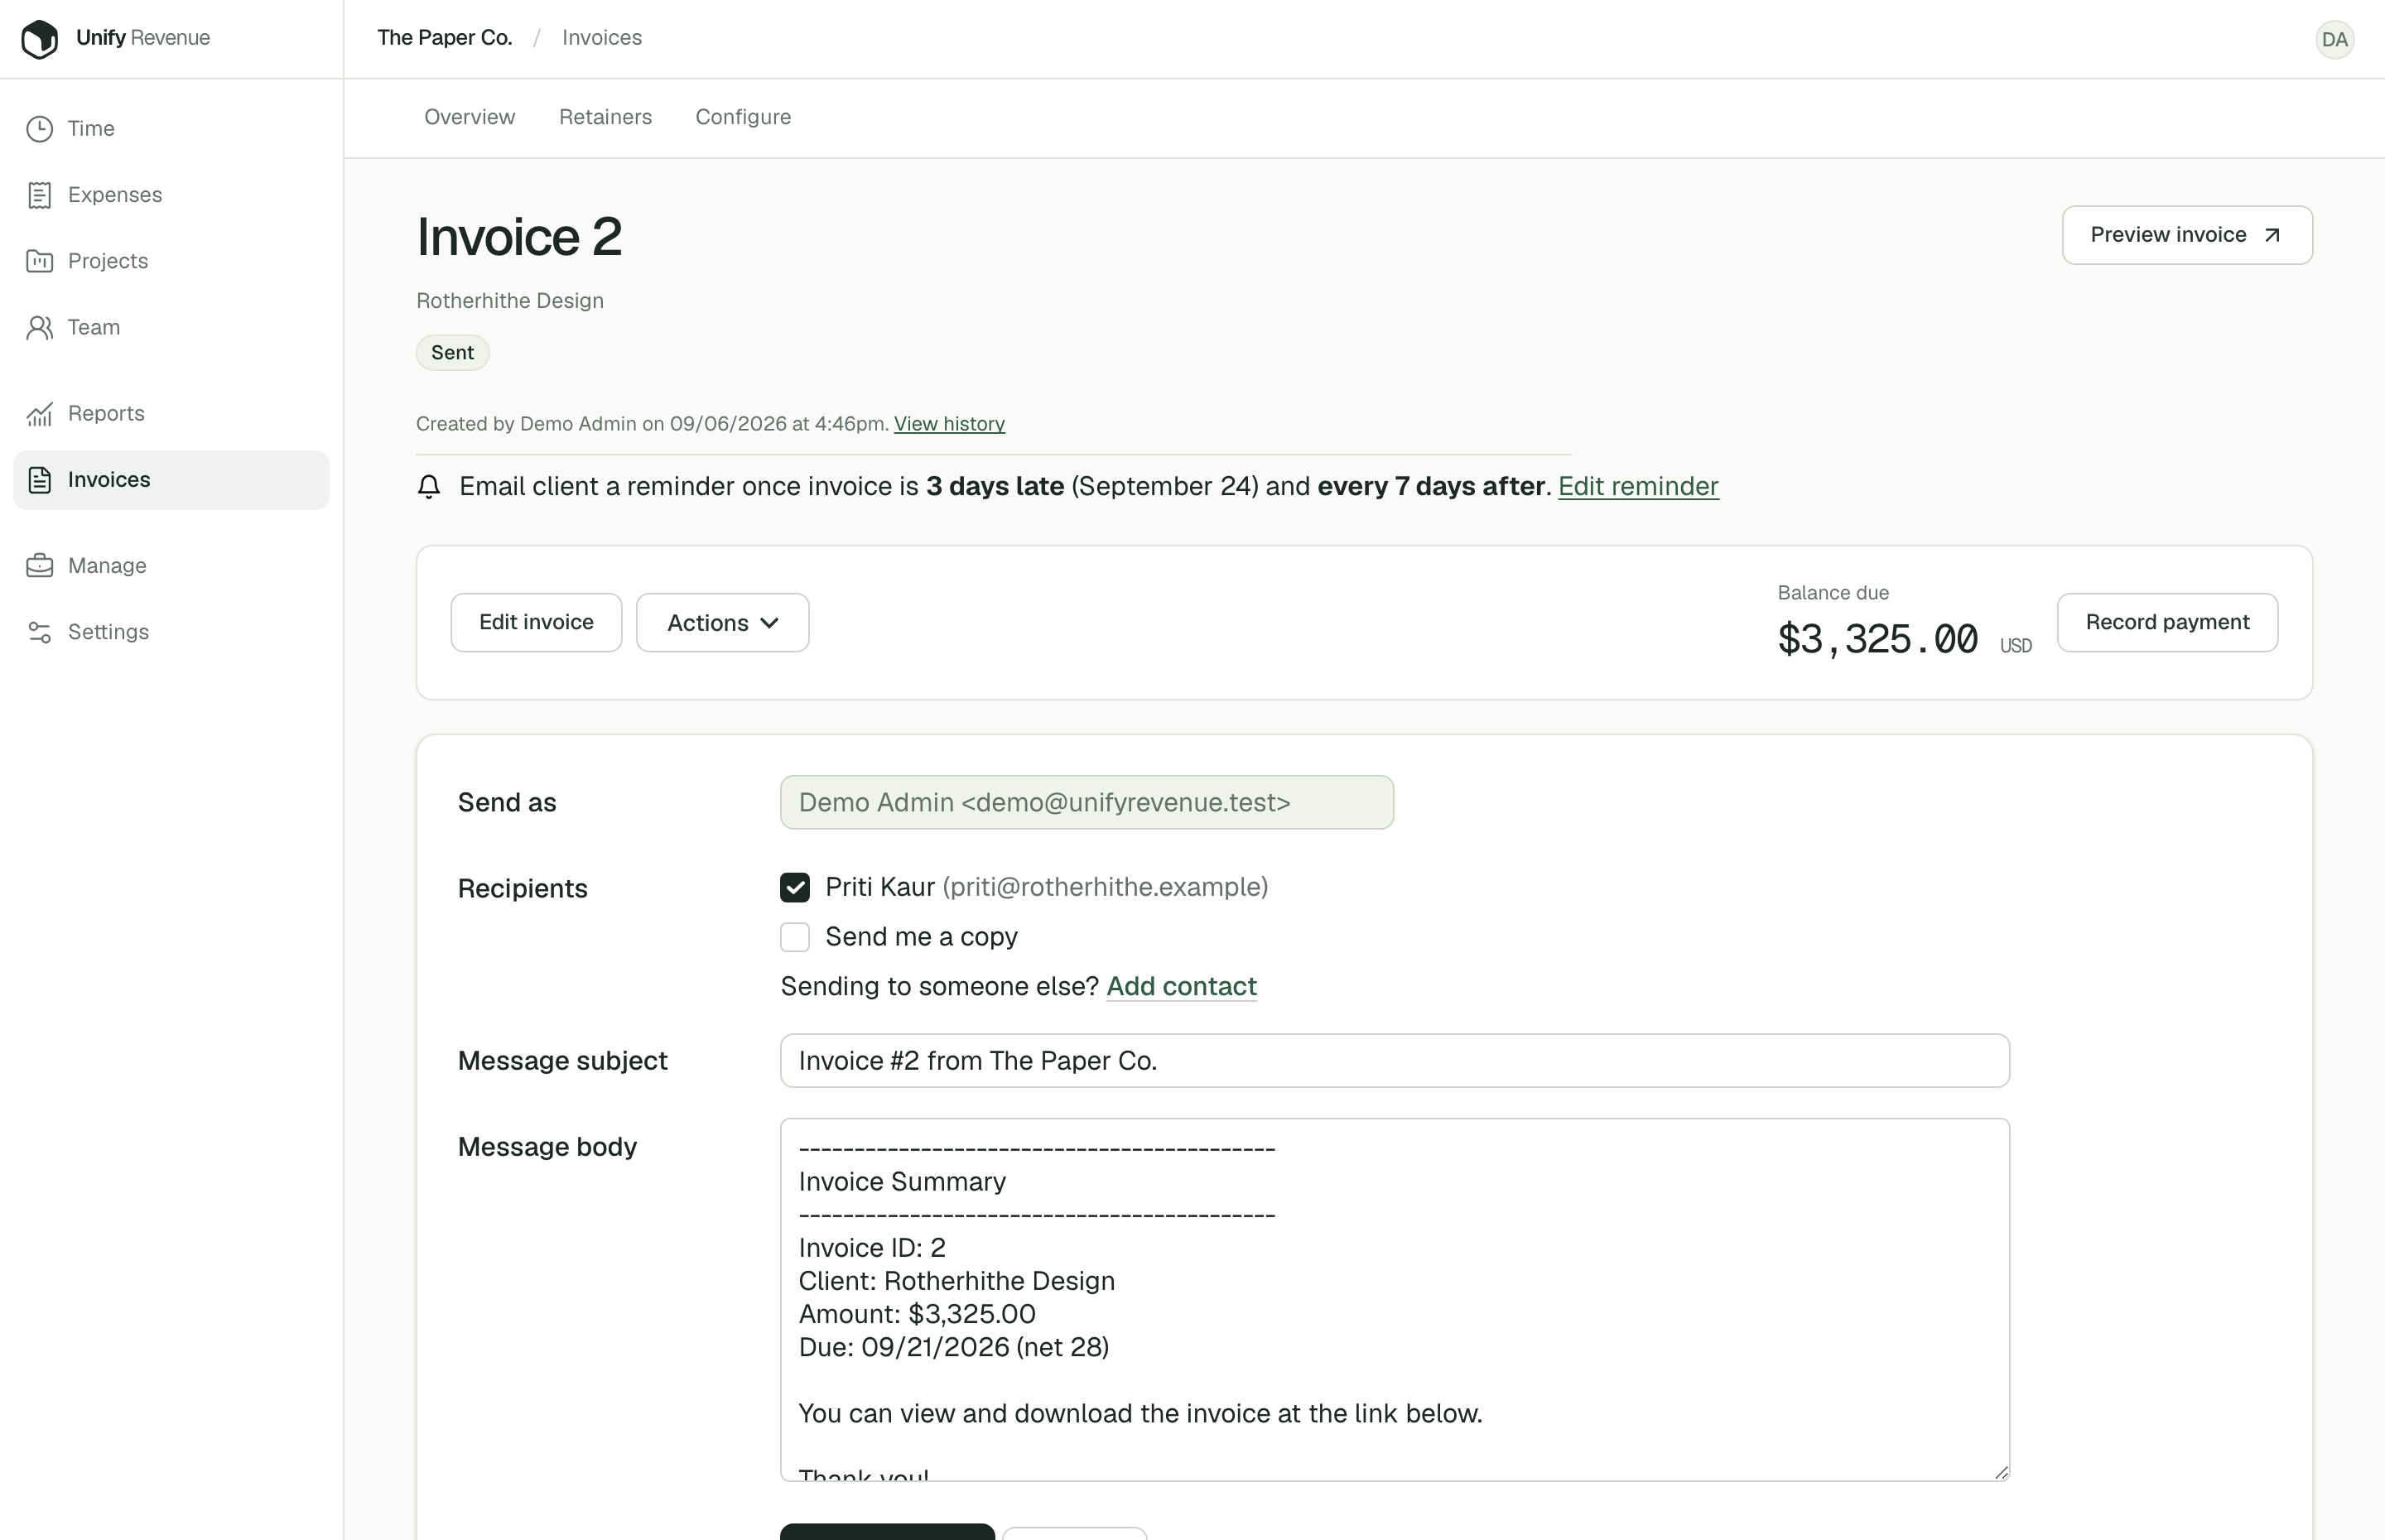
Task: Click The Paper Co. breadcrumb
Action: point(444,38)
